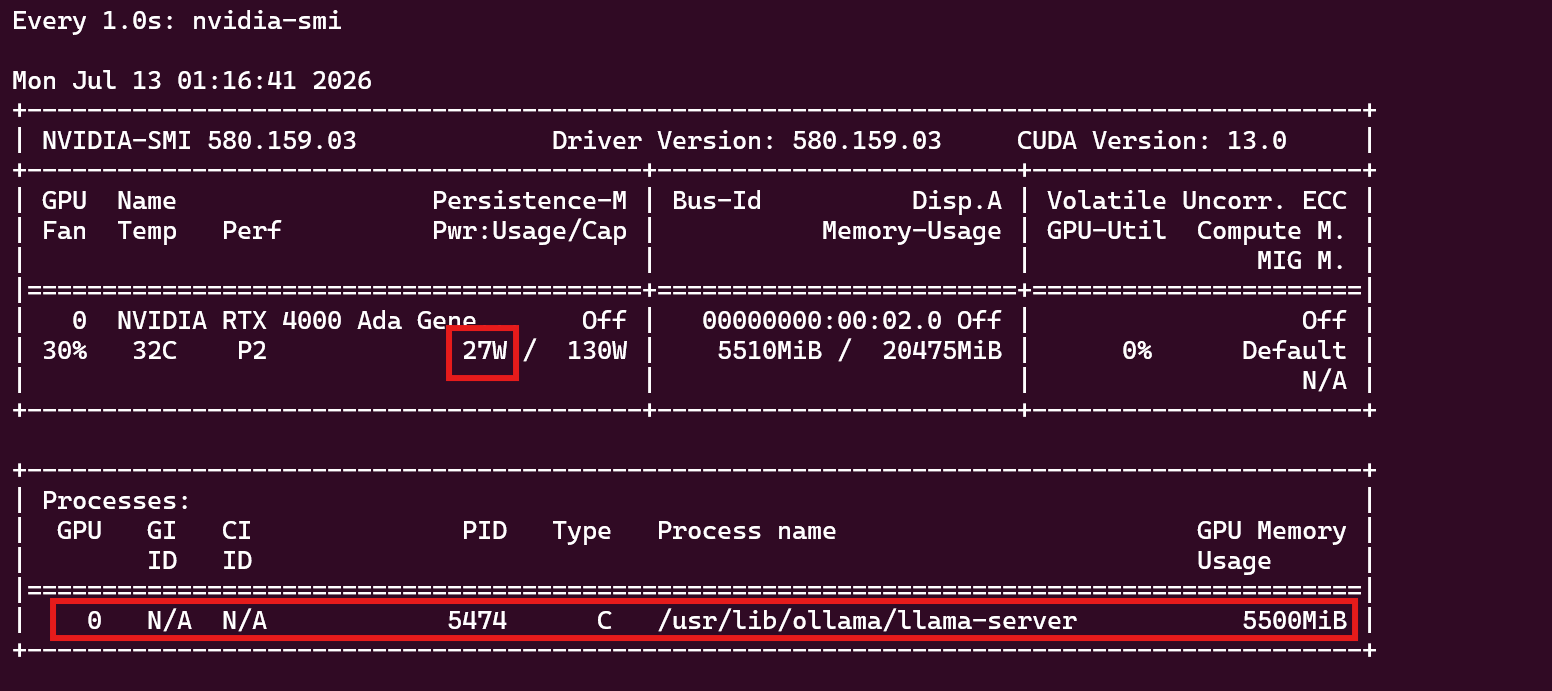Click the power cap value '130W'
This screenshot has width=1552, height=691.
597,351
